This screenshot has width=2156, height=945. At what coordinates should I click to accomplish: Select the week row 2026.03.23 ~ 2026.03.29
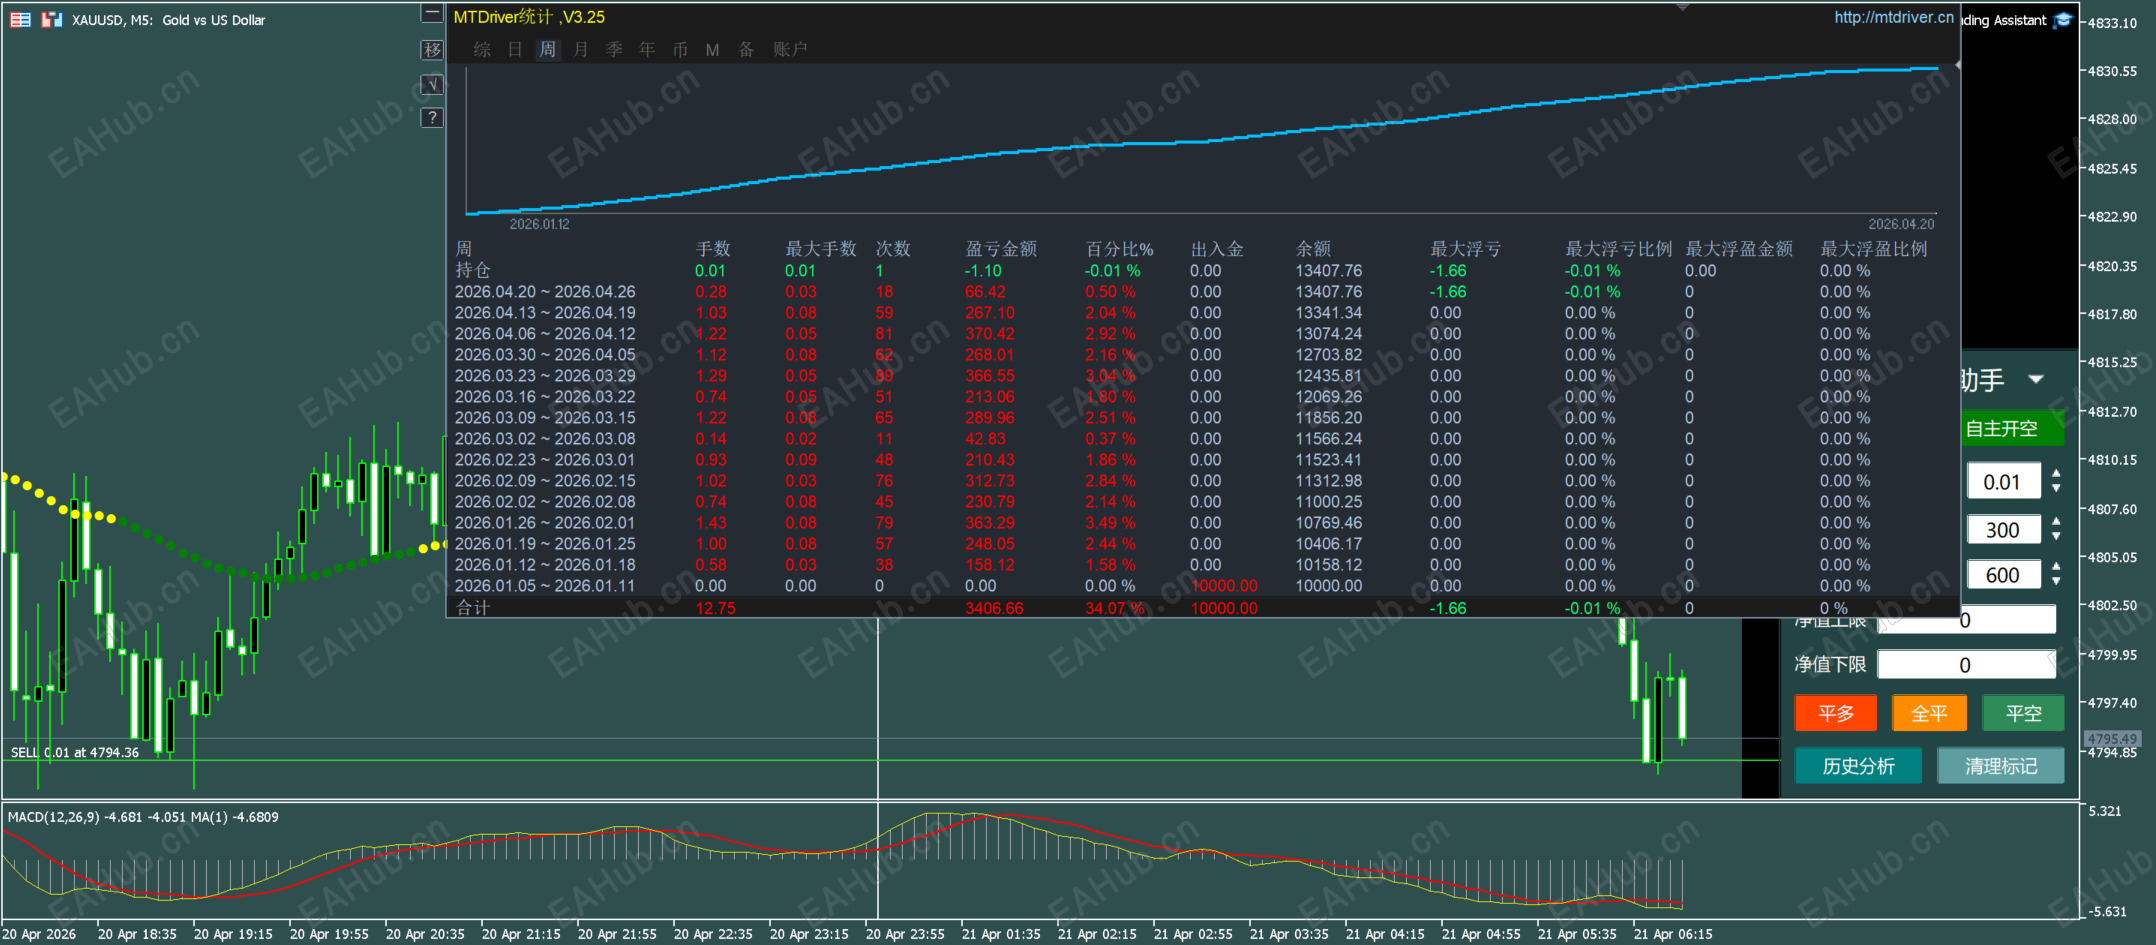click(x=545, y=376)
